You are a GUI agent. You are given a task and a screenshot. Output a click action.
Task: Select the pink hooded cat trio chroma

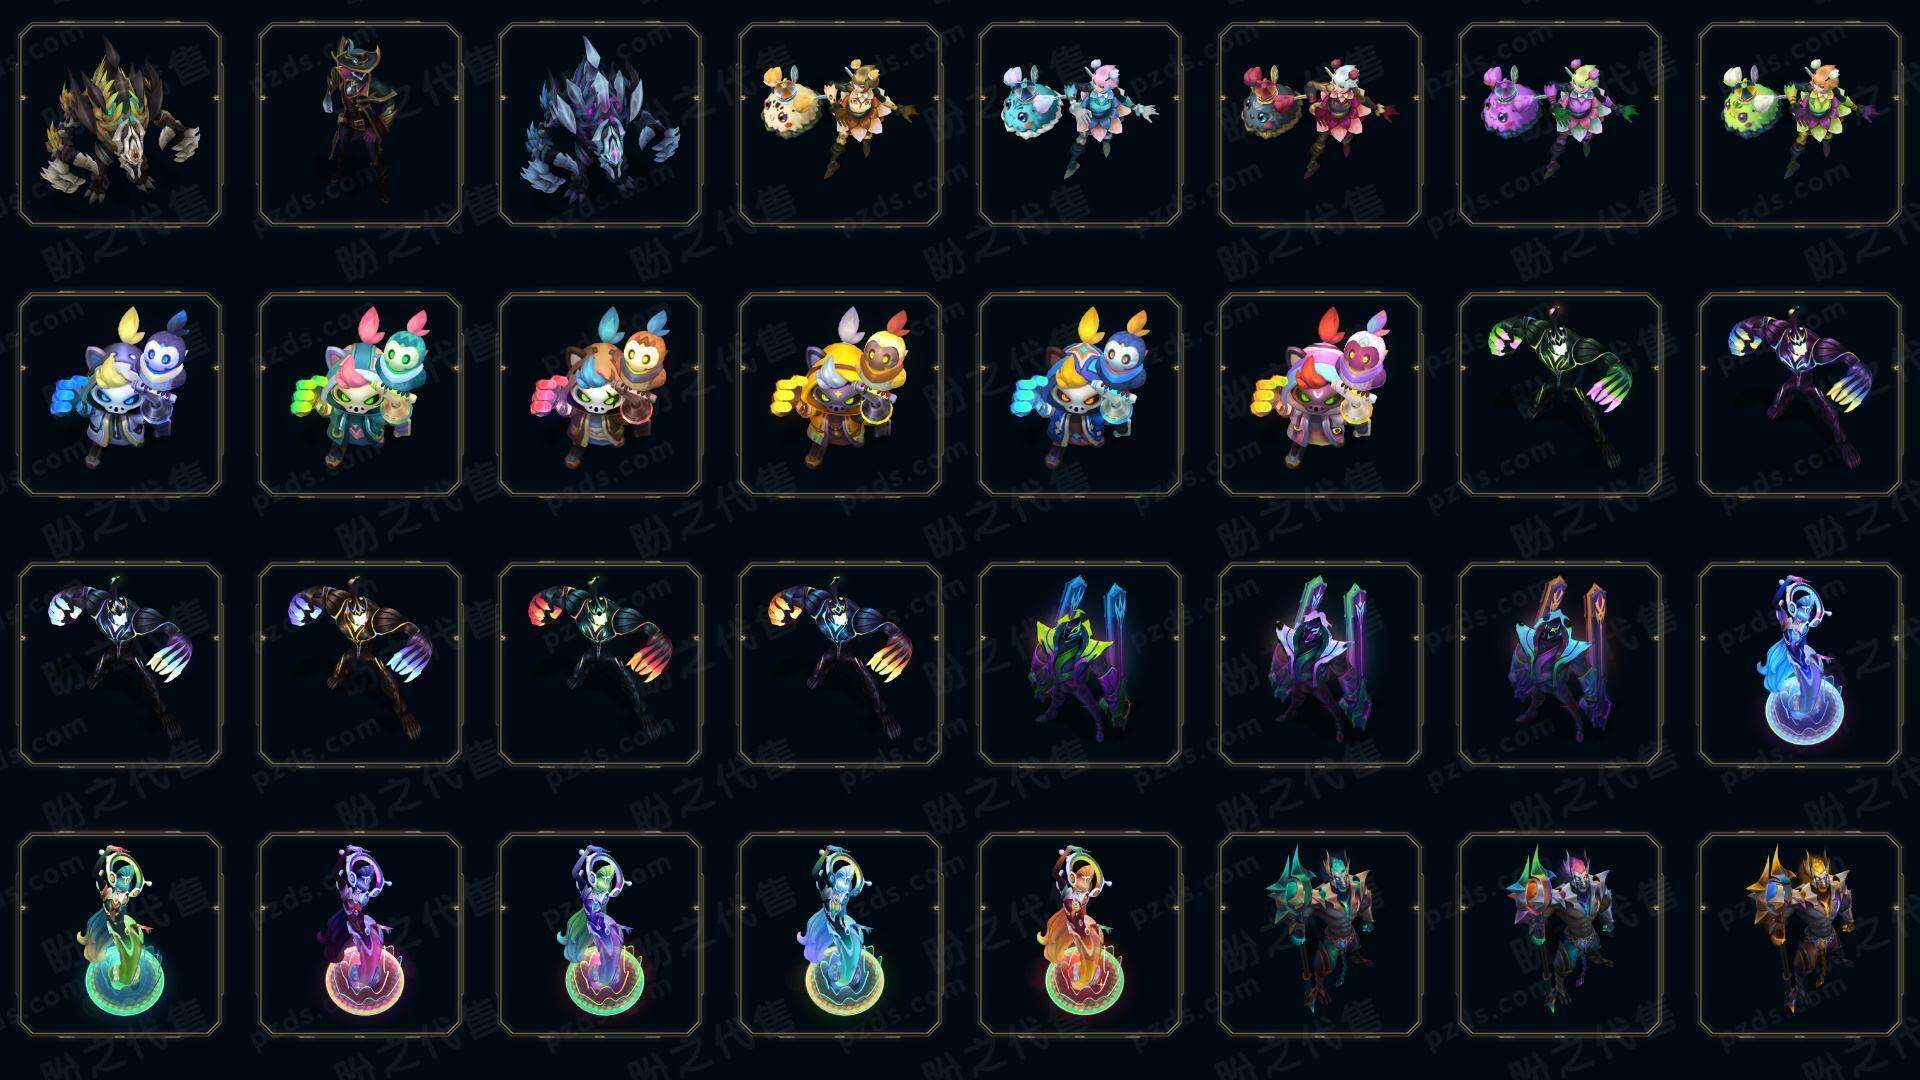[x=1320, y=395]
